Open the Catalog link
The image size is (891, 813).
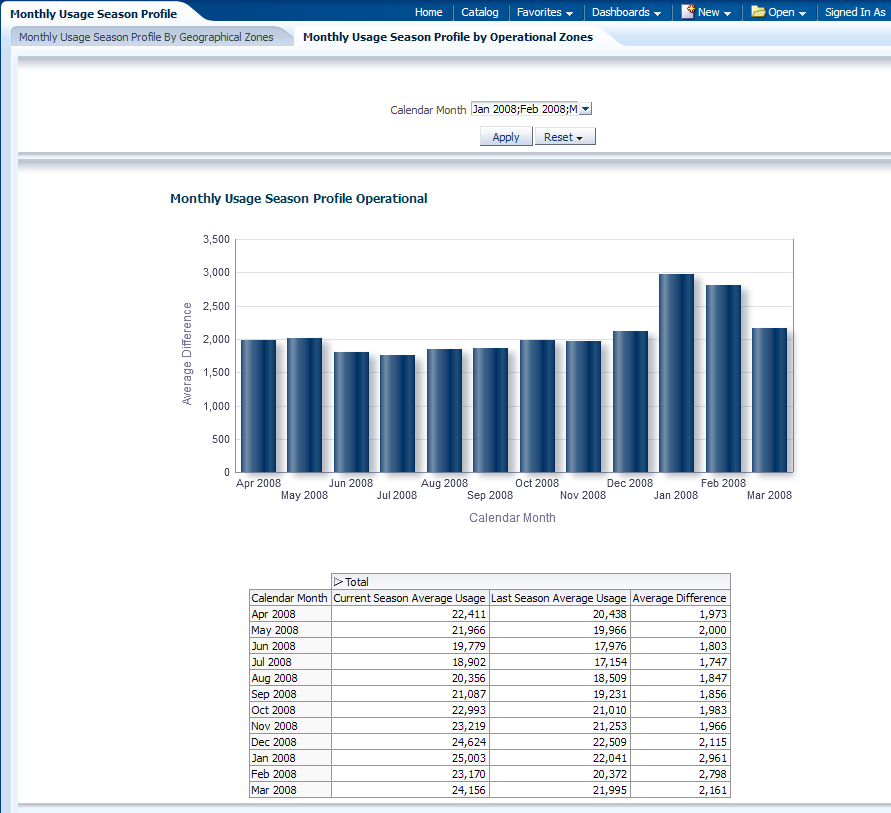[x=480, y=12]
